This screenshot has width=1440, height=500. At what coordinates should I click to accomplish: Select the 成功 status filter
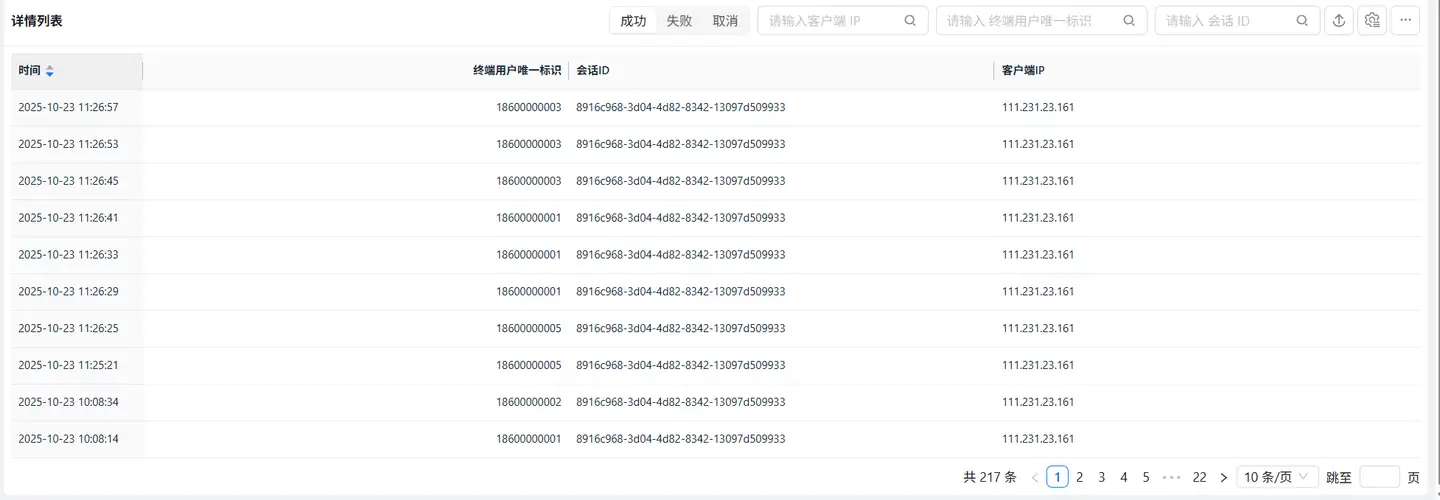(x=633, y=21)
